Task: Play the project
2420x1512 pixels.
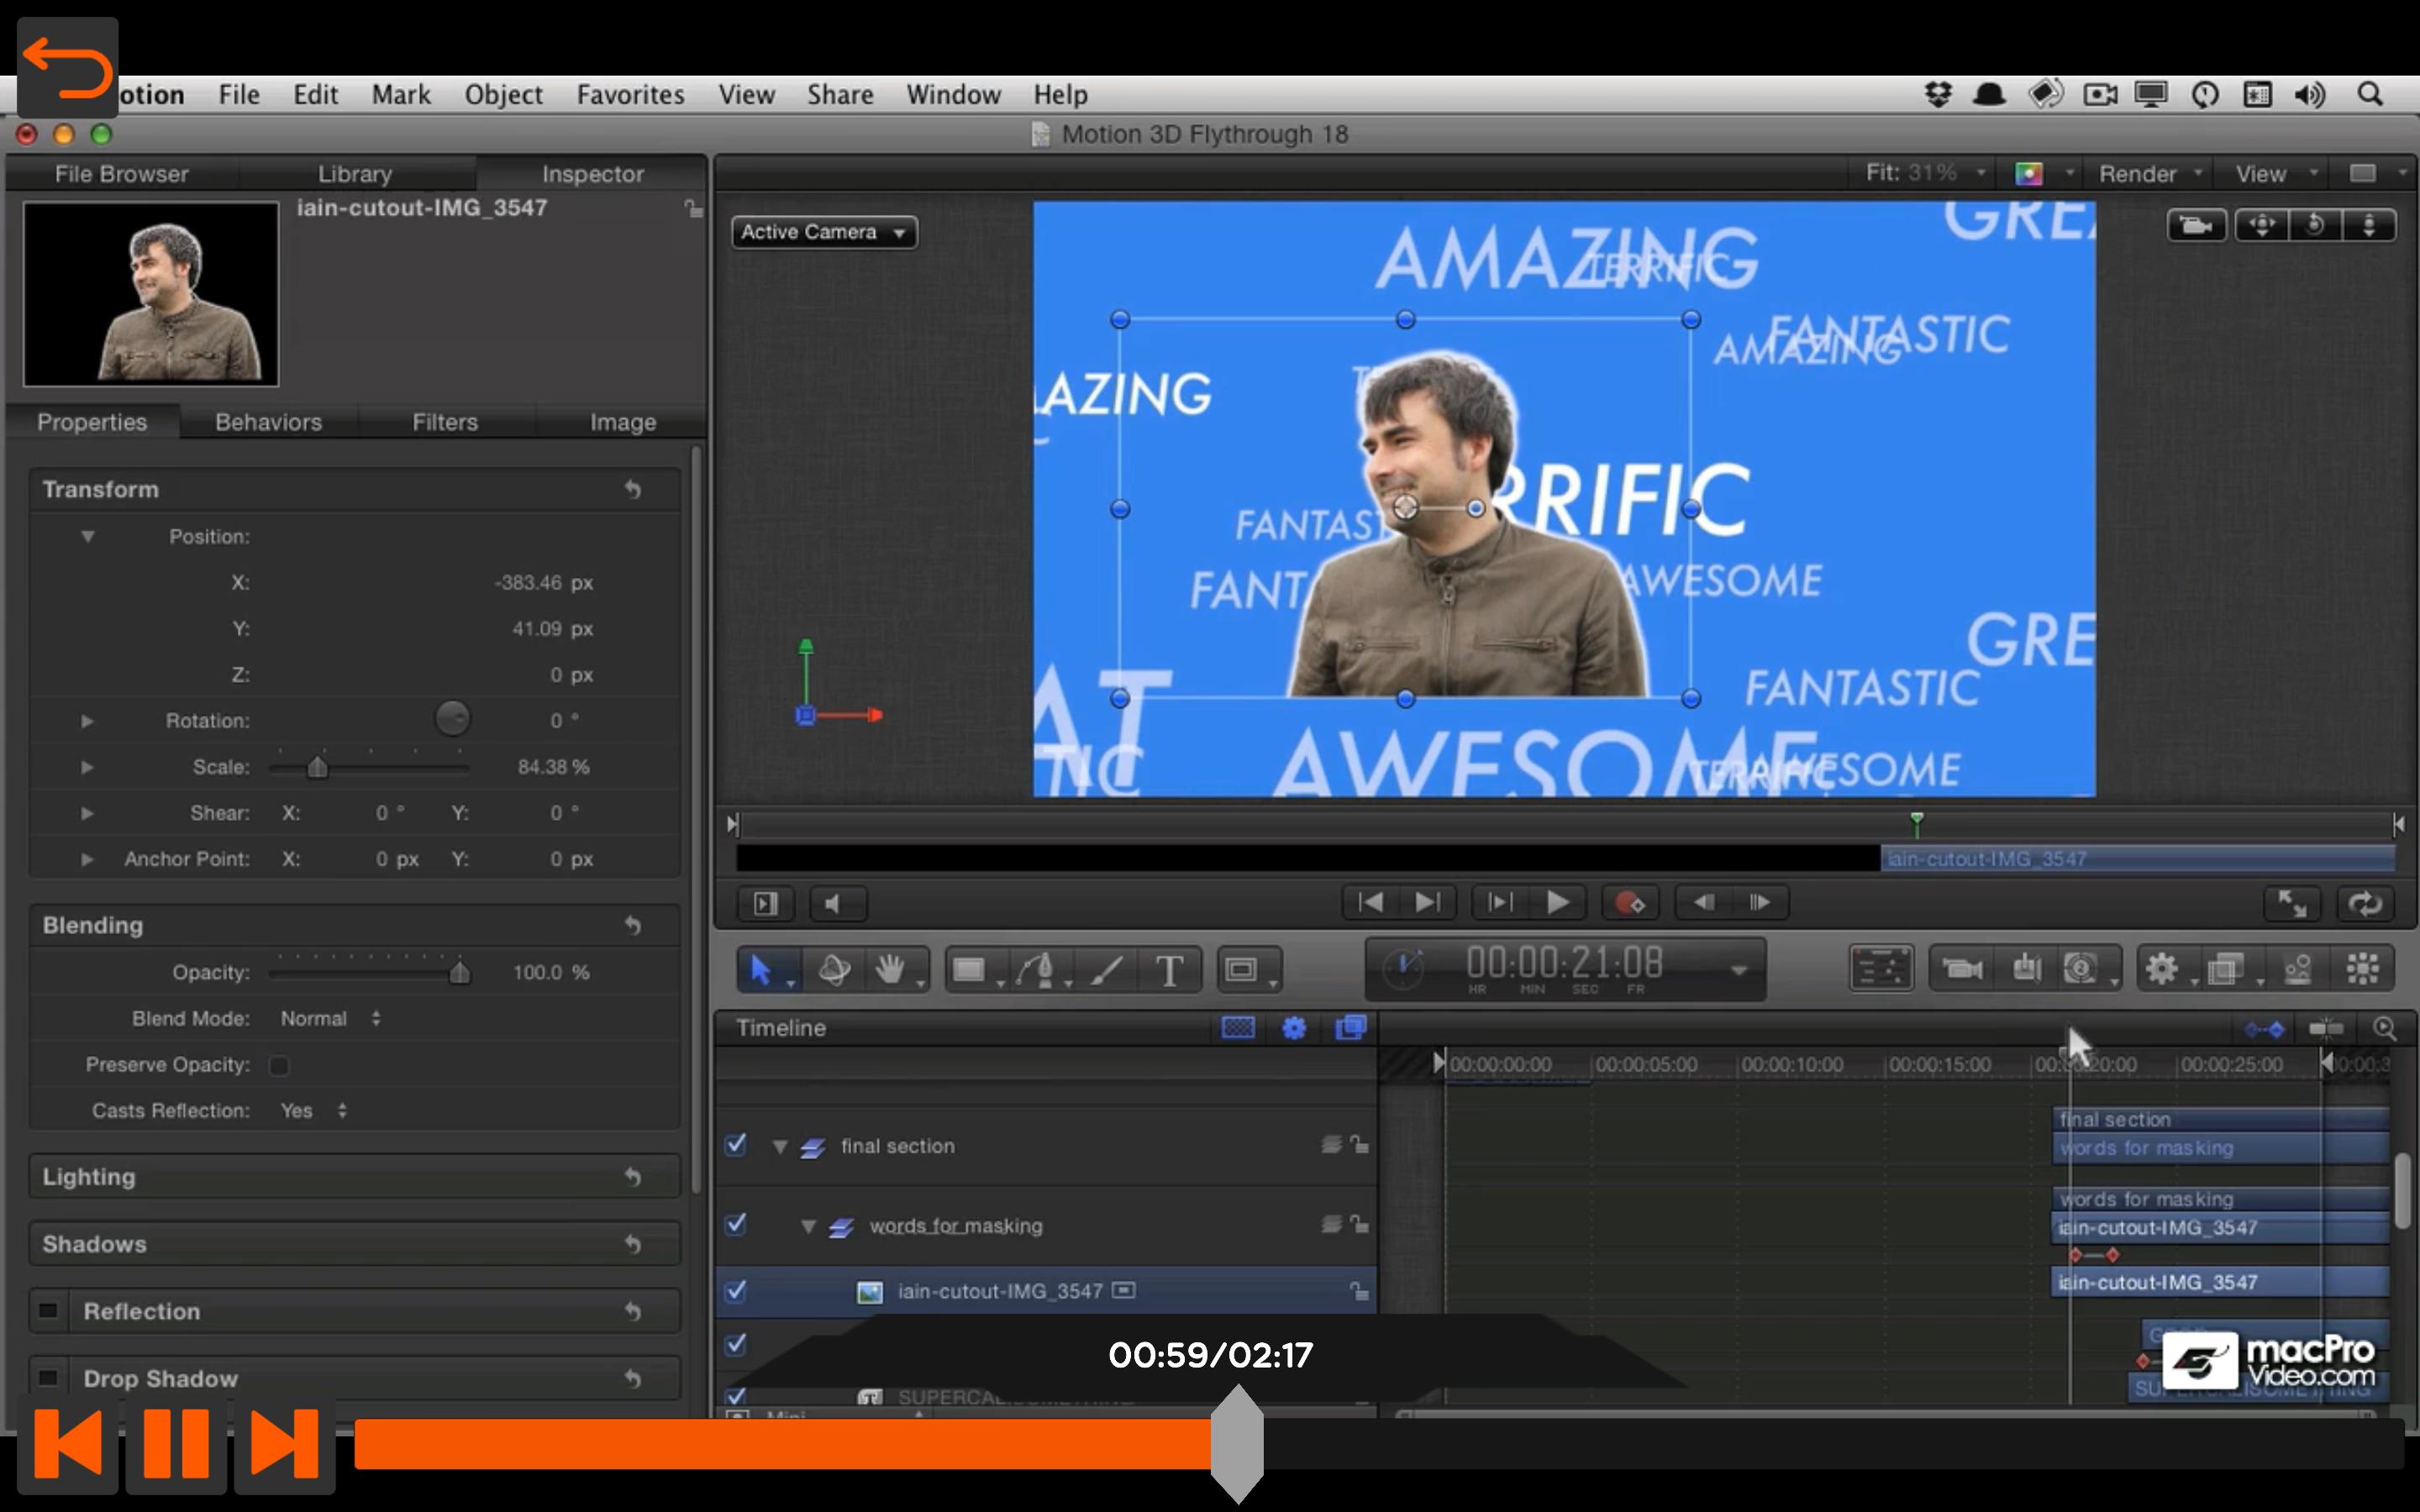Action: (x=1557, y=903)
